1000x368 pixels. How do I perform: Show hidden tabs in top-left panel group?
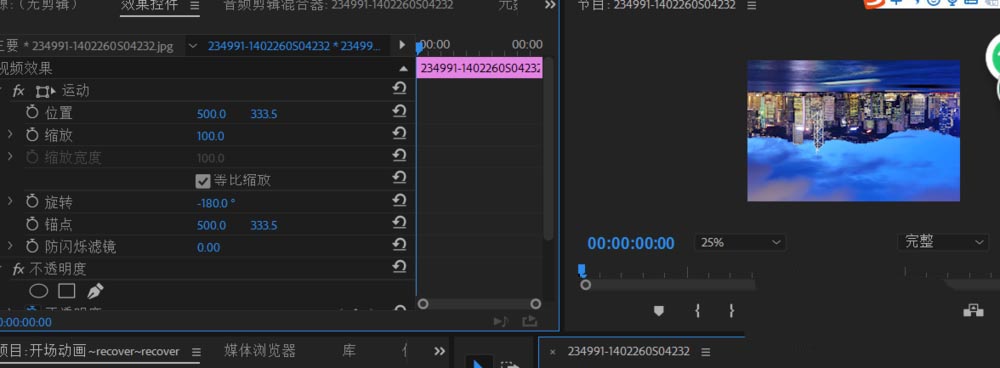(x=550, y=5)
